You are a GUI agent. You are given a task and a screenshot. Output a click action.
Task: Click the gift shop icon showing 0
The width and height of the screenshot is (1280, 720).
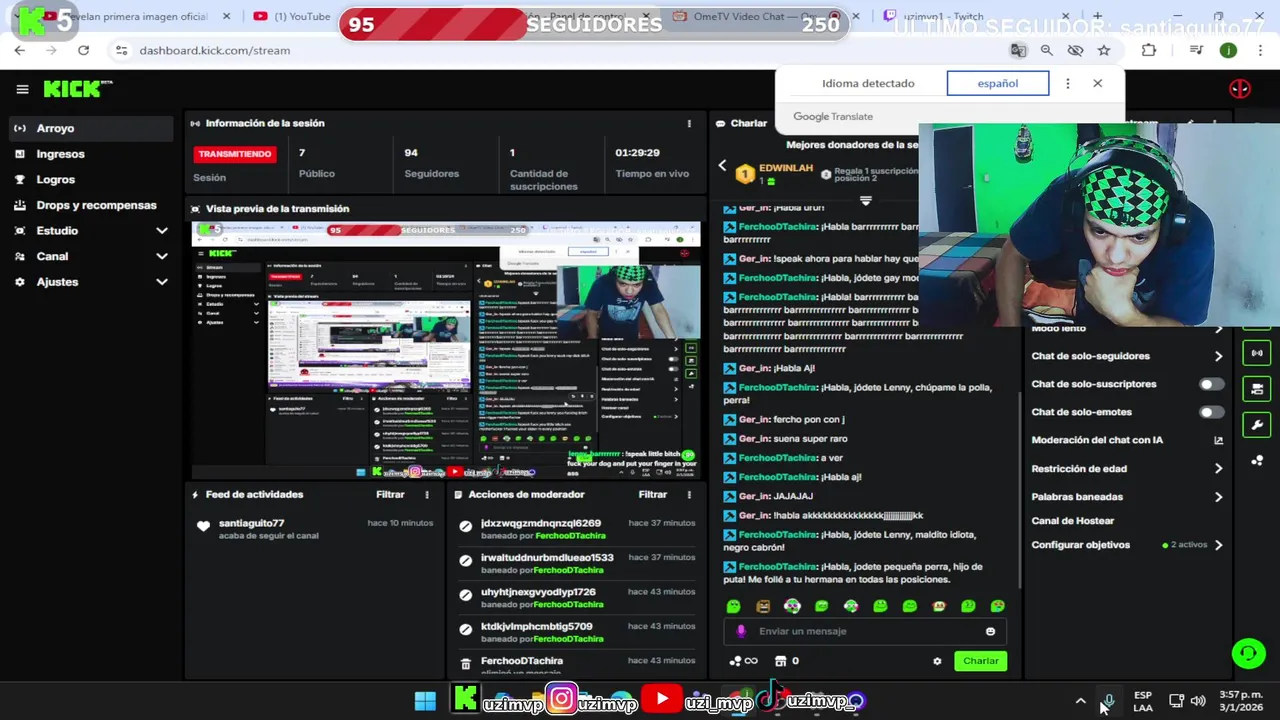pyautogui.click(x=787, y=661)
